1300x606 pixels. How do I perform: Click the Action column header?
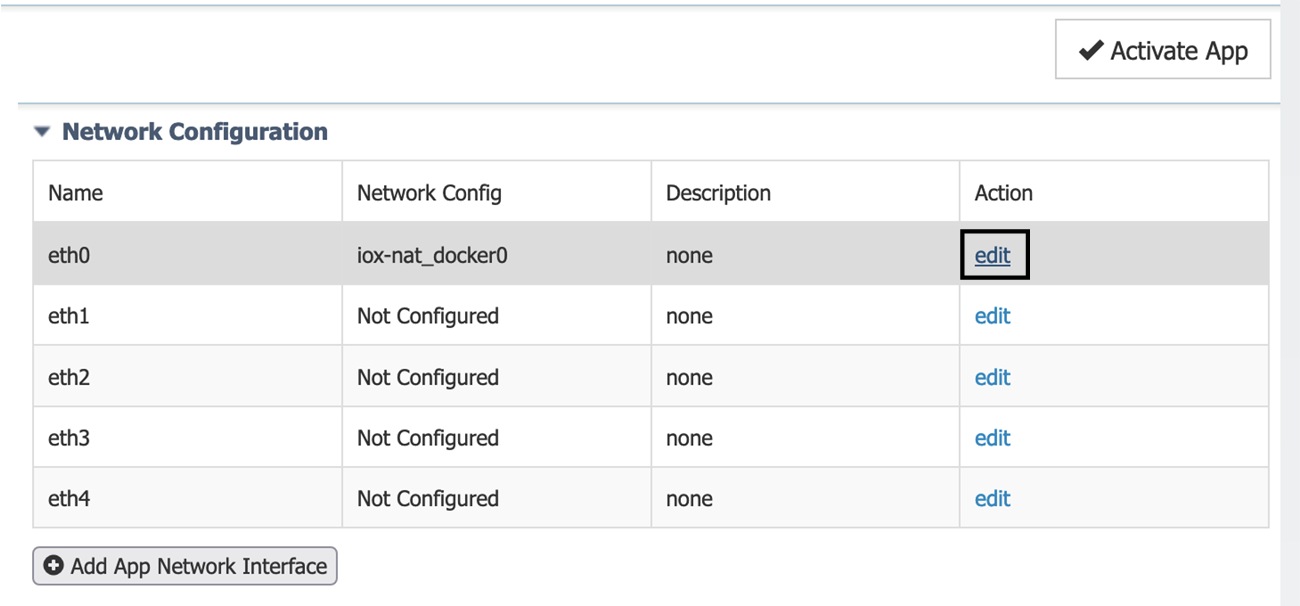[1004, 192]
